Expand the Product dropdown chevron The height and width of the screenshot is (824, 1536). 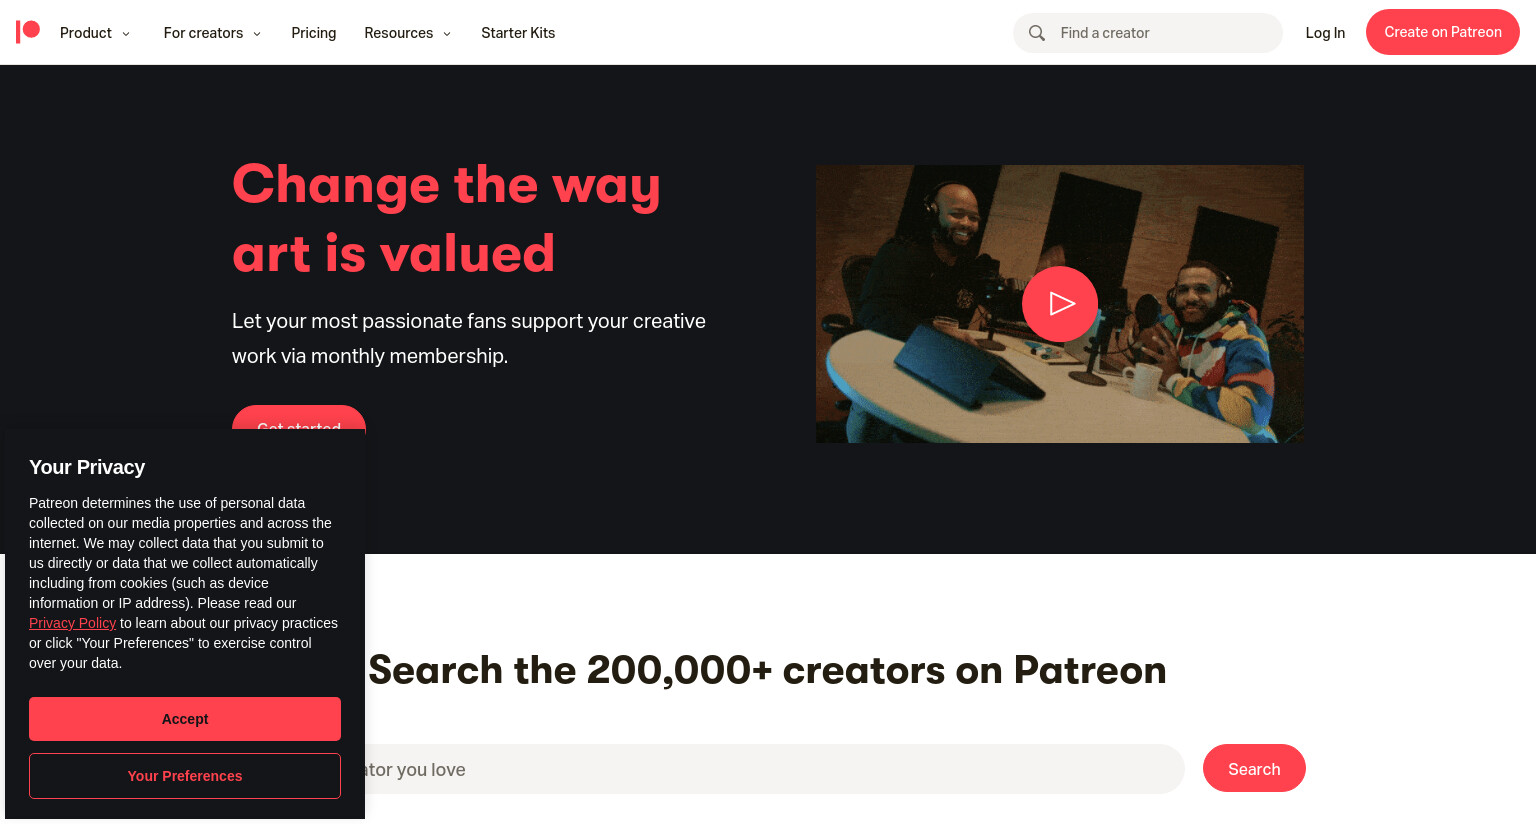(x=126, y=34)
